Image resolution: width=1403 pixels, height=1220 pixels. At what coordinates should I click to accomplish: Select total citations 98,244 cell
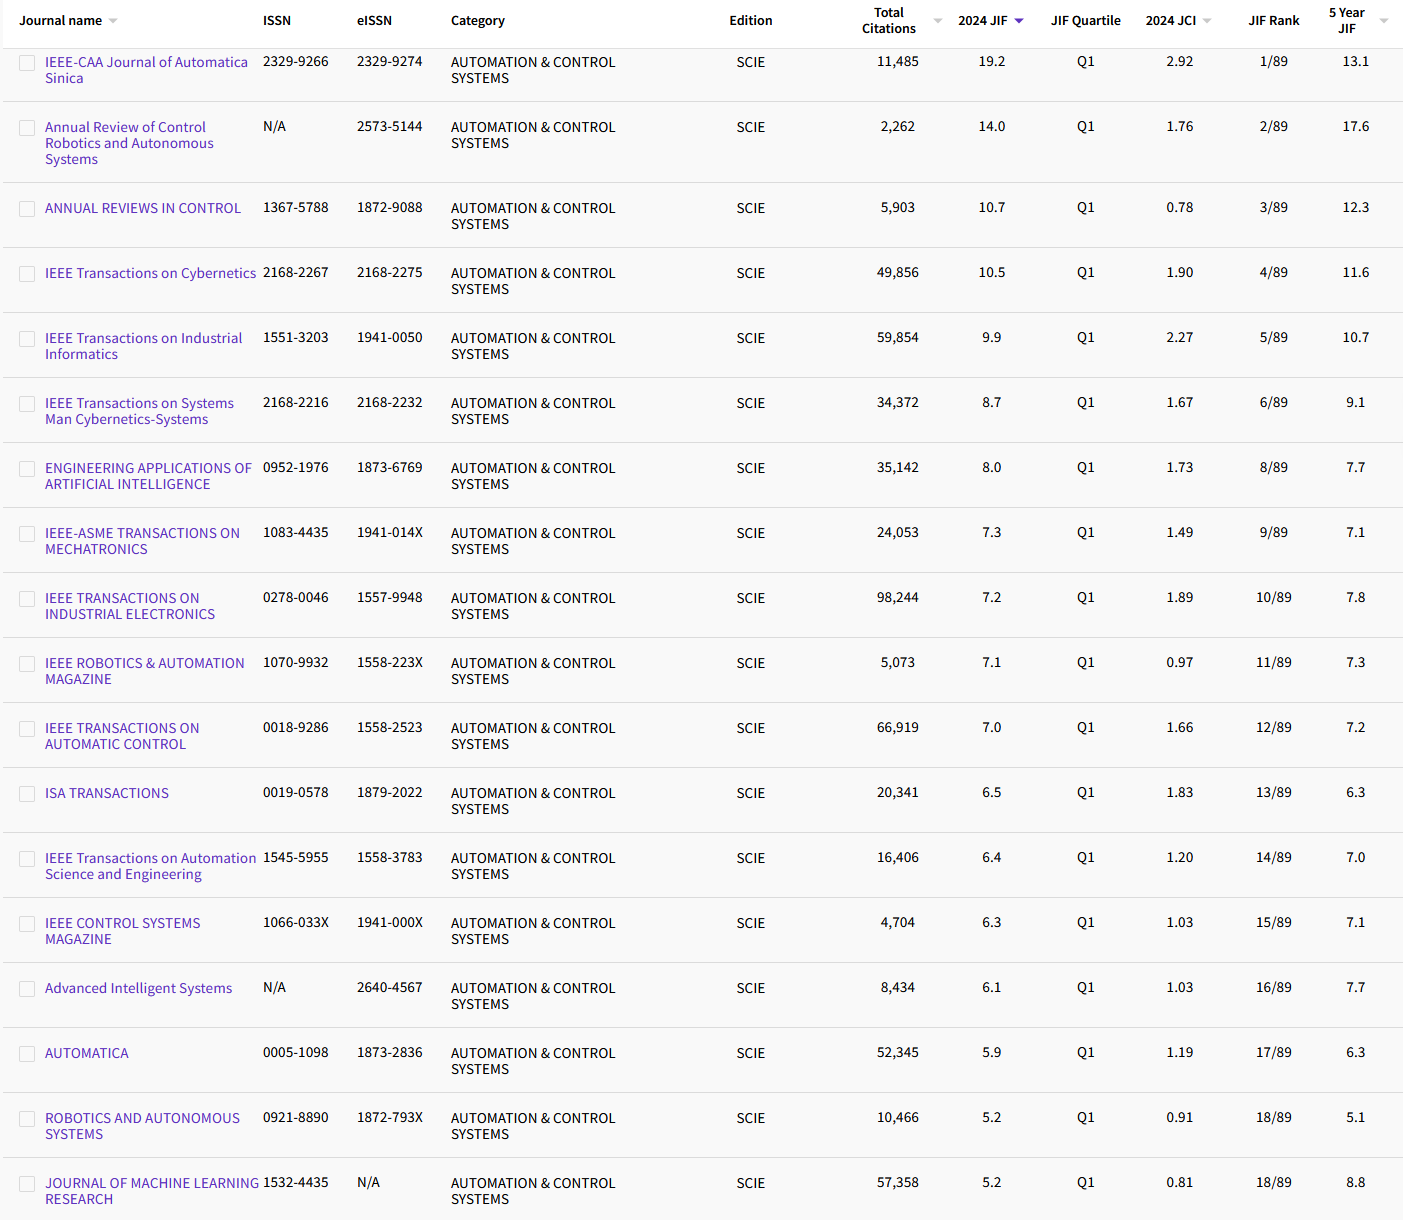pyautogui.click(x=898, y=597)
